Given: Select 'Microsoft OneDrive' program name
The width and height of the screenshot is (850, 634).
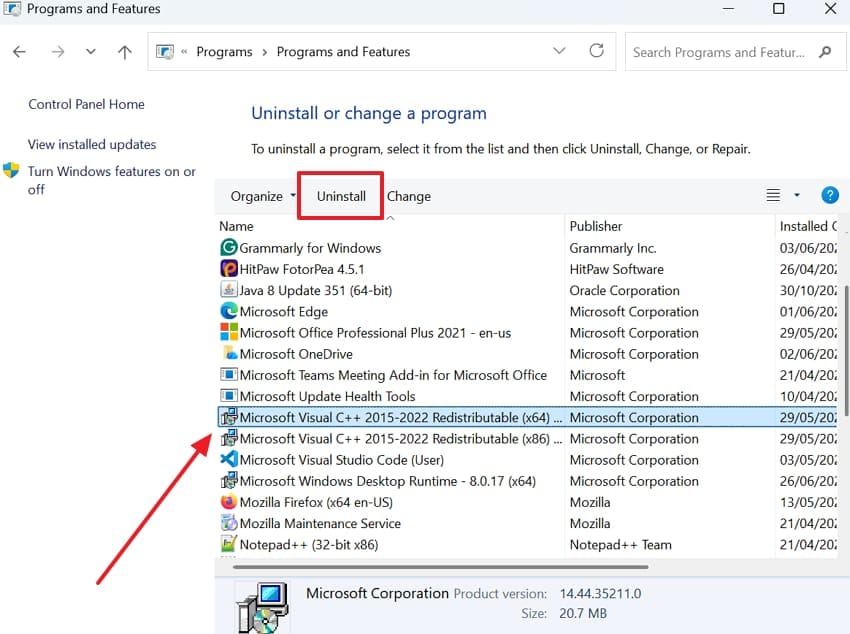Looking at the screenshot, I should click(296, 354).
